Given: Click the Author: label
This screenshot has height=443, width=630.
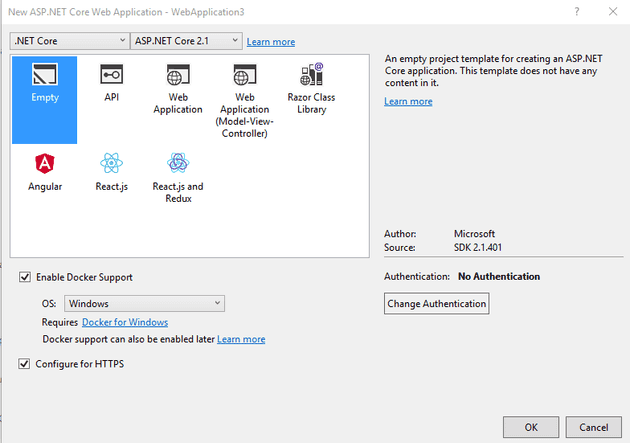Looking at the screenshot, I should tap(400, 234).
